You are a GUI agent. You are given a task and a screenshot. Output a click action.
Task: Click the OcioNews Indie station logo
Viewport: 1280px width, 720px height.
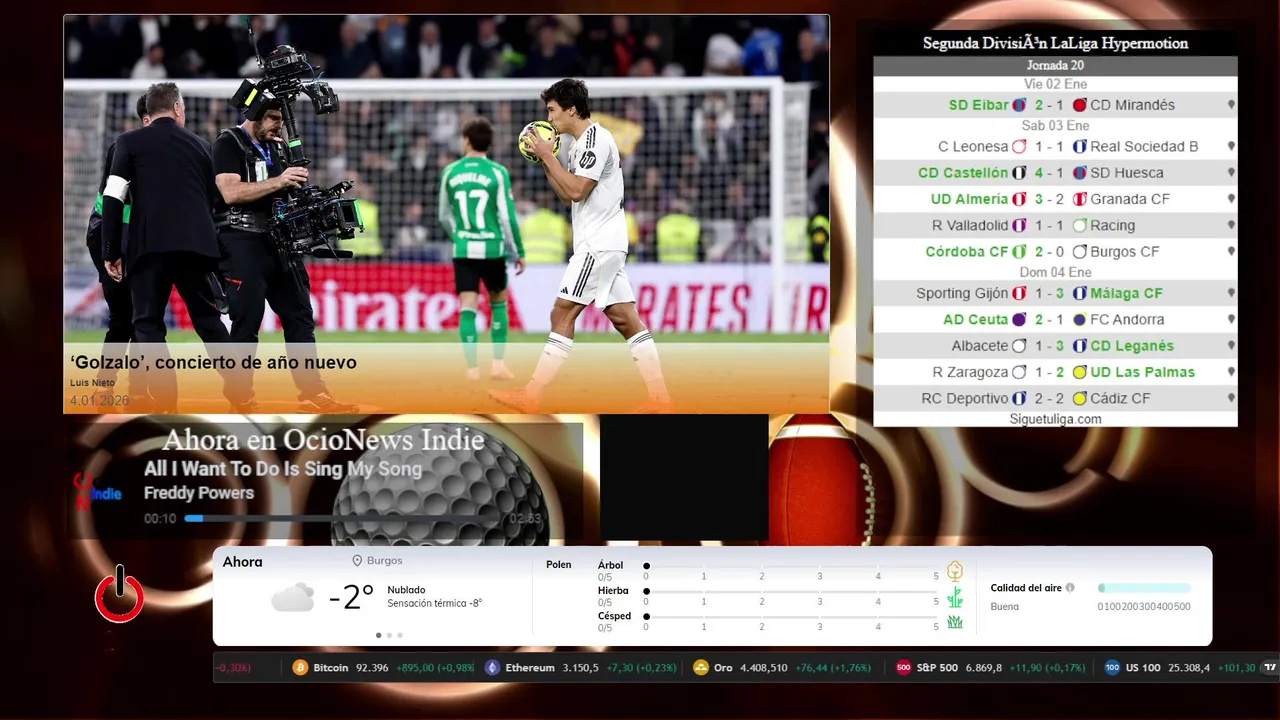click(97, 492)
